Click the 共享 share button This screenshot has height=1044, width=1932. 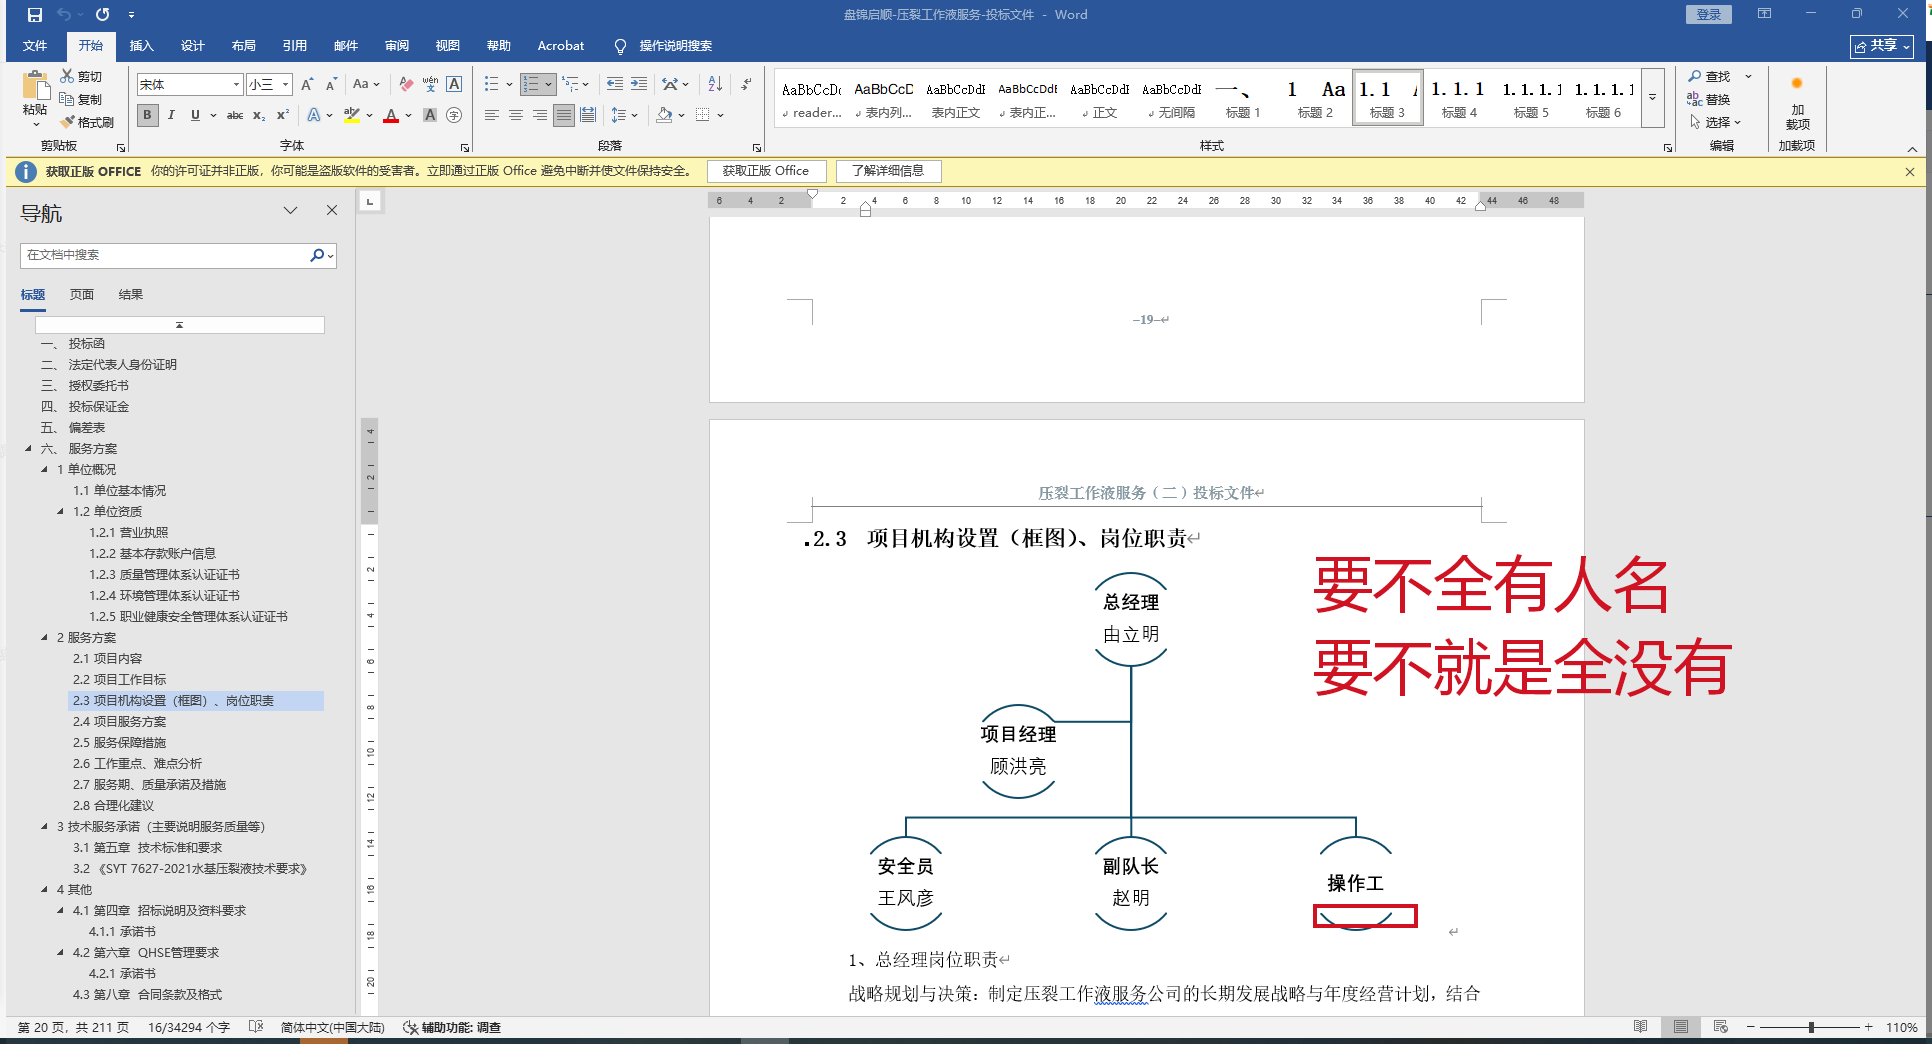click(1881, 46)
